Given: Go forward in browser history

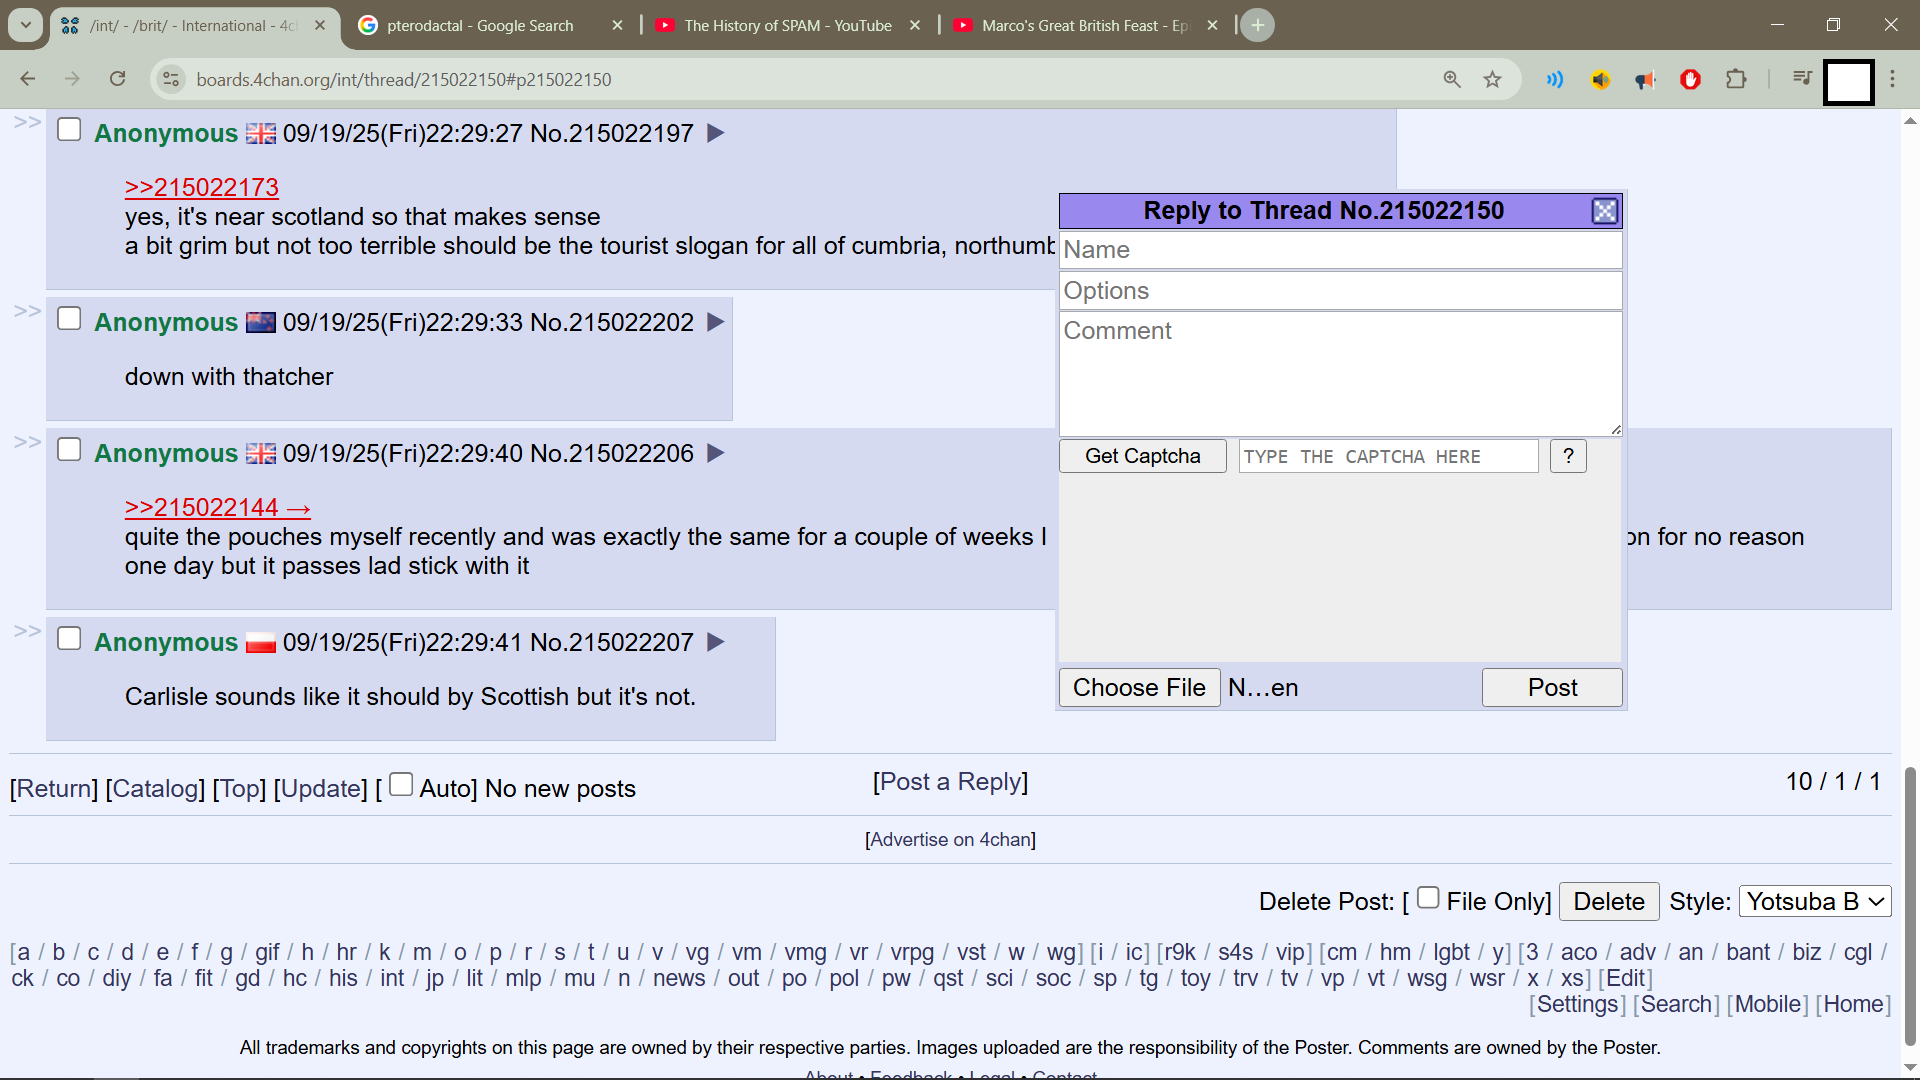Looking at the screenshot, I should (x=72, y=79).
